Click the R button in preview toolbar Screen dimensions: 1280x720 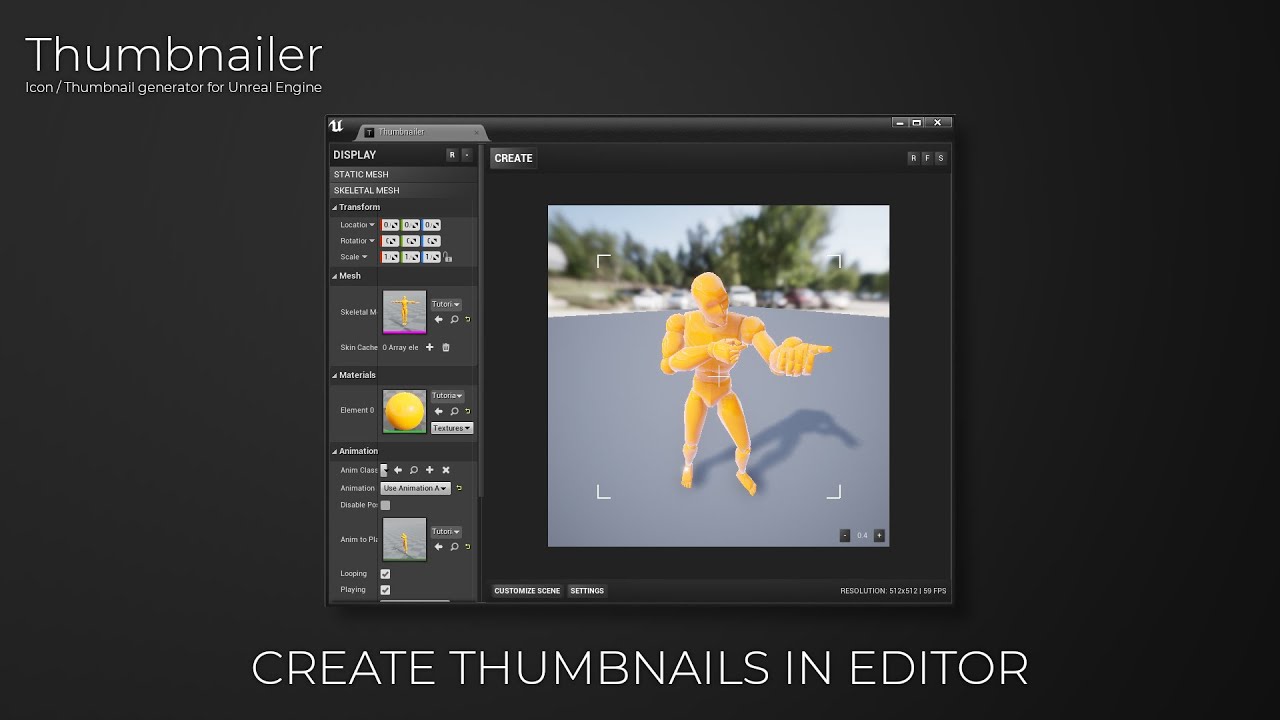point(913,158)
